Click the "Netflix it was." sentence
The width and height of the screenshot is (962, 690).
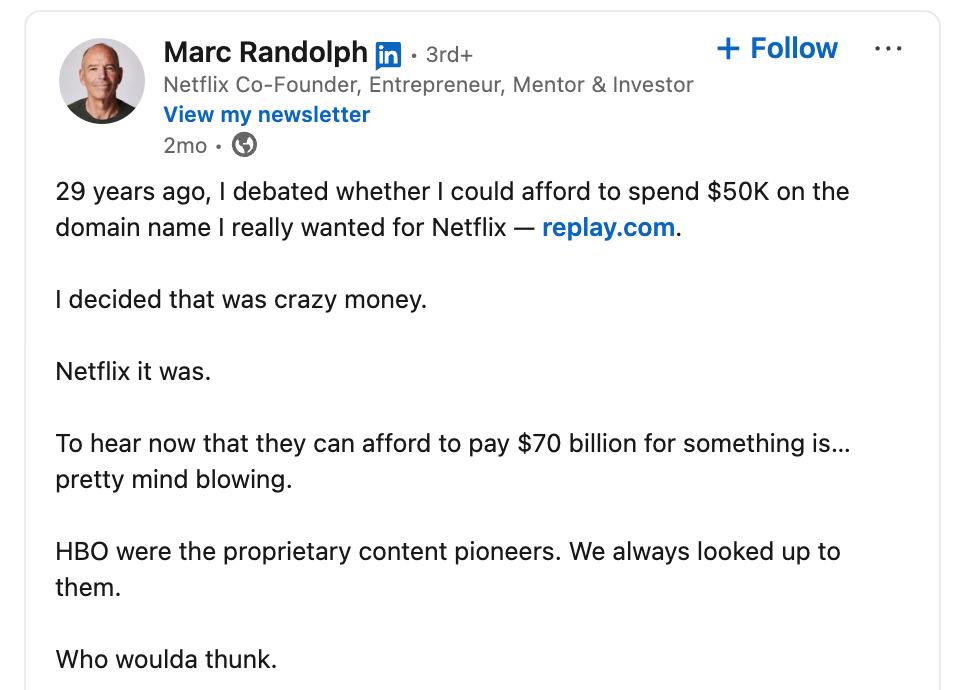(133, 371)
